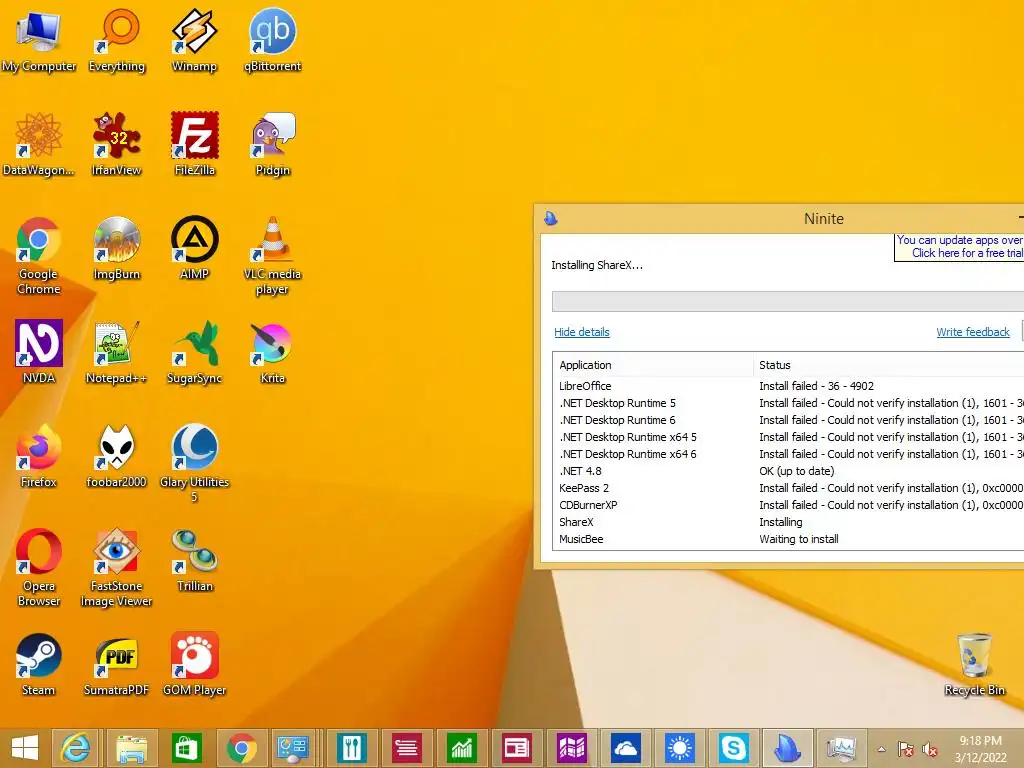Select the AIMP shortcut icon
This screenshot has width=1024, height=768.
(x=195, y=248)
